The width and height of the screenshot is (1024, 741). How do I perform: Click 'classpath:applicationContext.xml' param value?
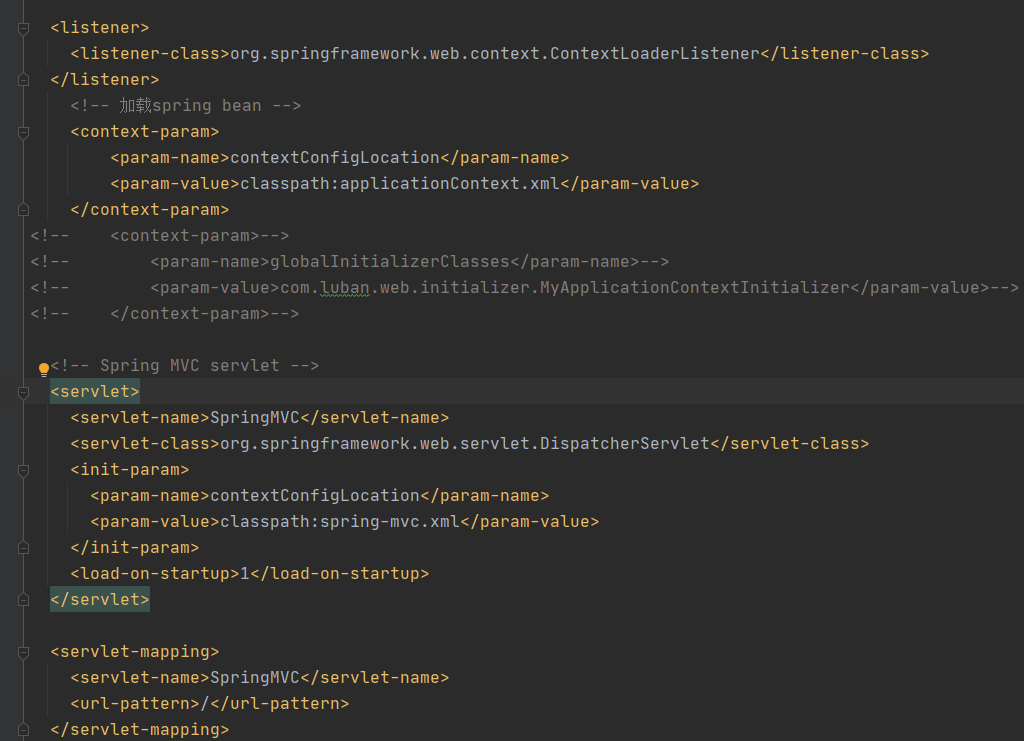[x=400, y=183]
